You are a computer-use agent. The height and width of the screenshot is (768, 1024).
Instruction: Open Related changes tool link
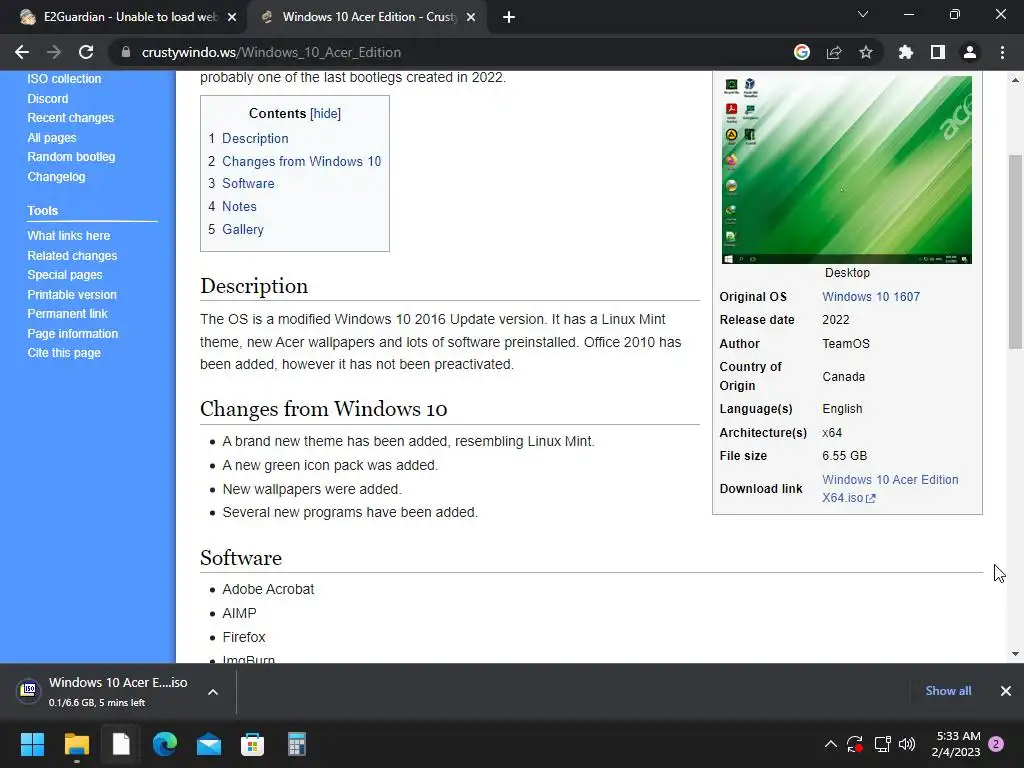pos(72,255)
